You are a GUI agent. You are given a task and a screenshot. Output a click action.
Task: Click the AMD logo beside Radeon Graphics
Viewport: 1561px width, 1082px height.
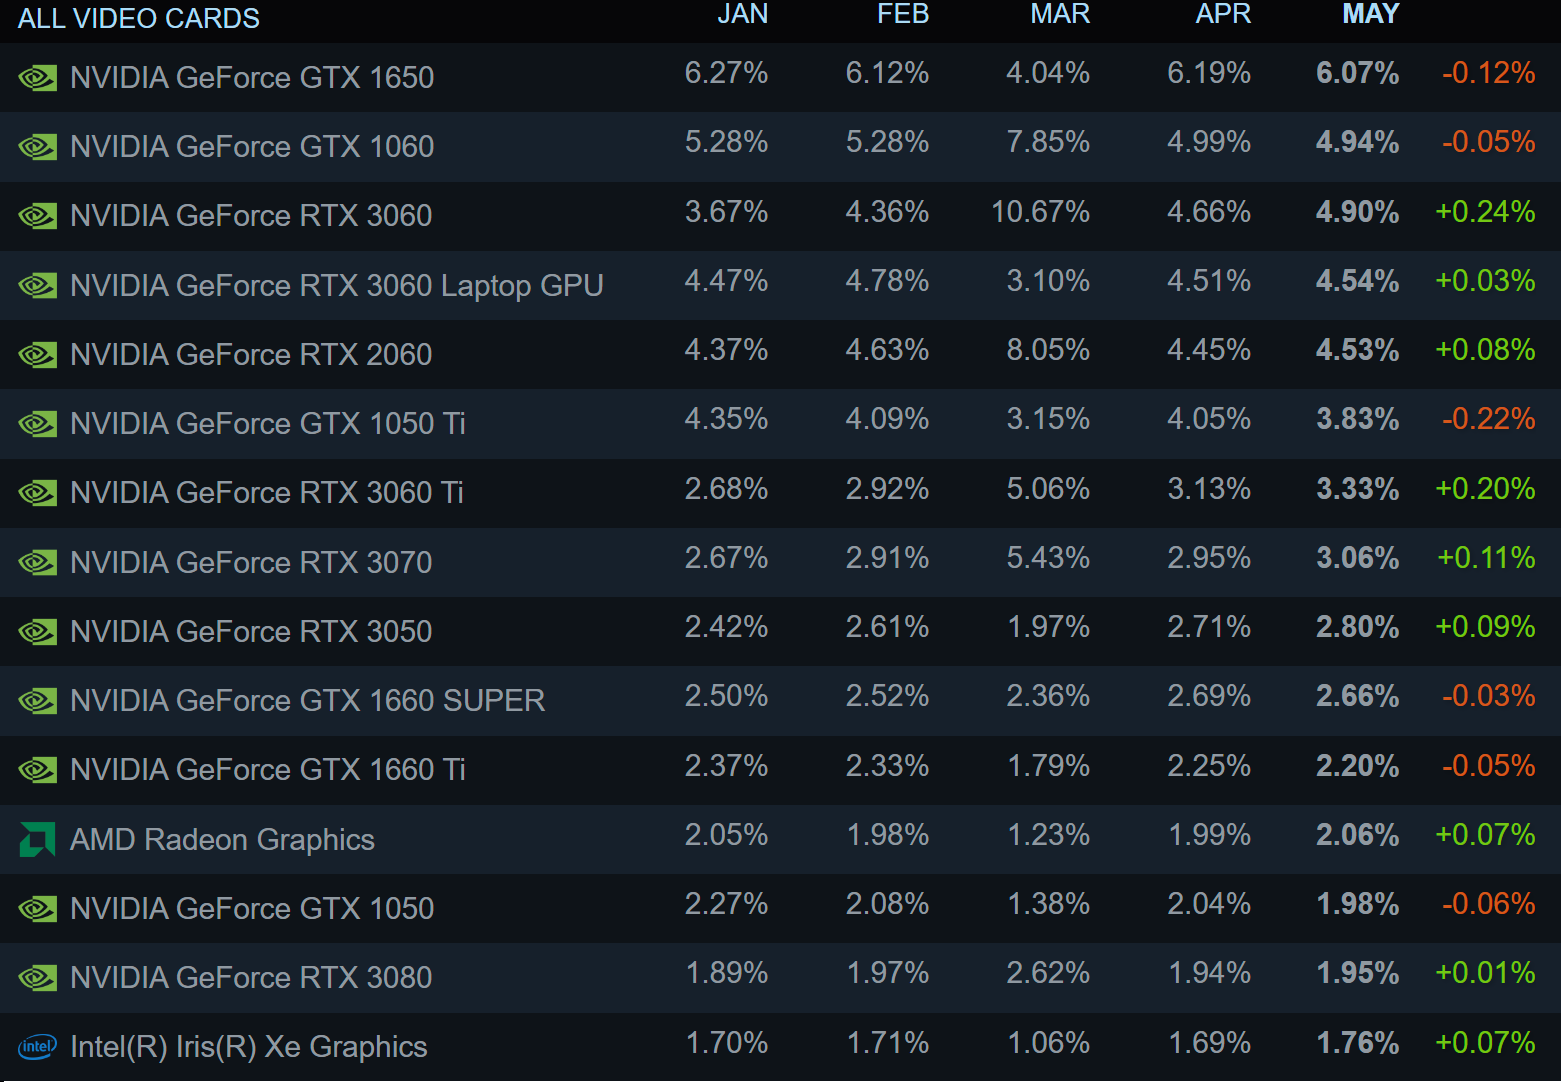pos(38,839)
